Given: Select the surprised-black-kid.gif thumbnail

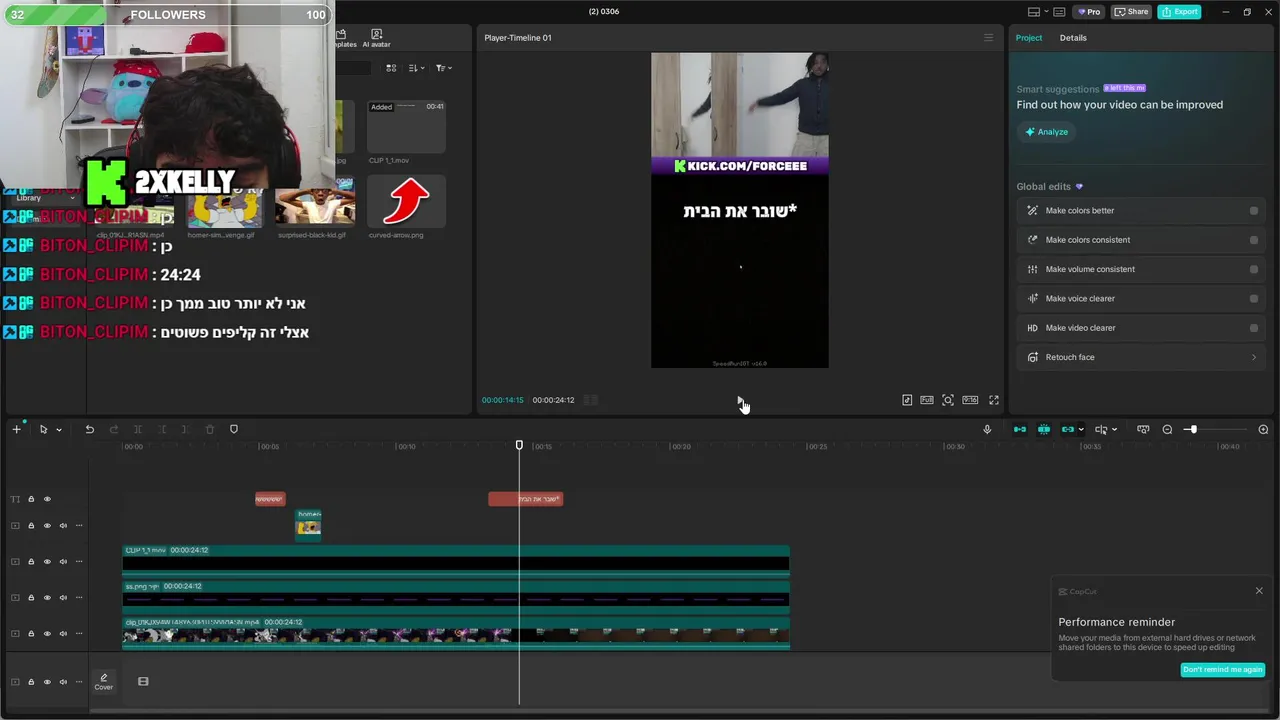Looking at the screenshot, I should click(315, 202).
